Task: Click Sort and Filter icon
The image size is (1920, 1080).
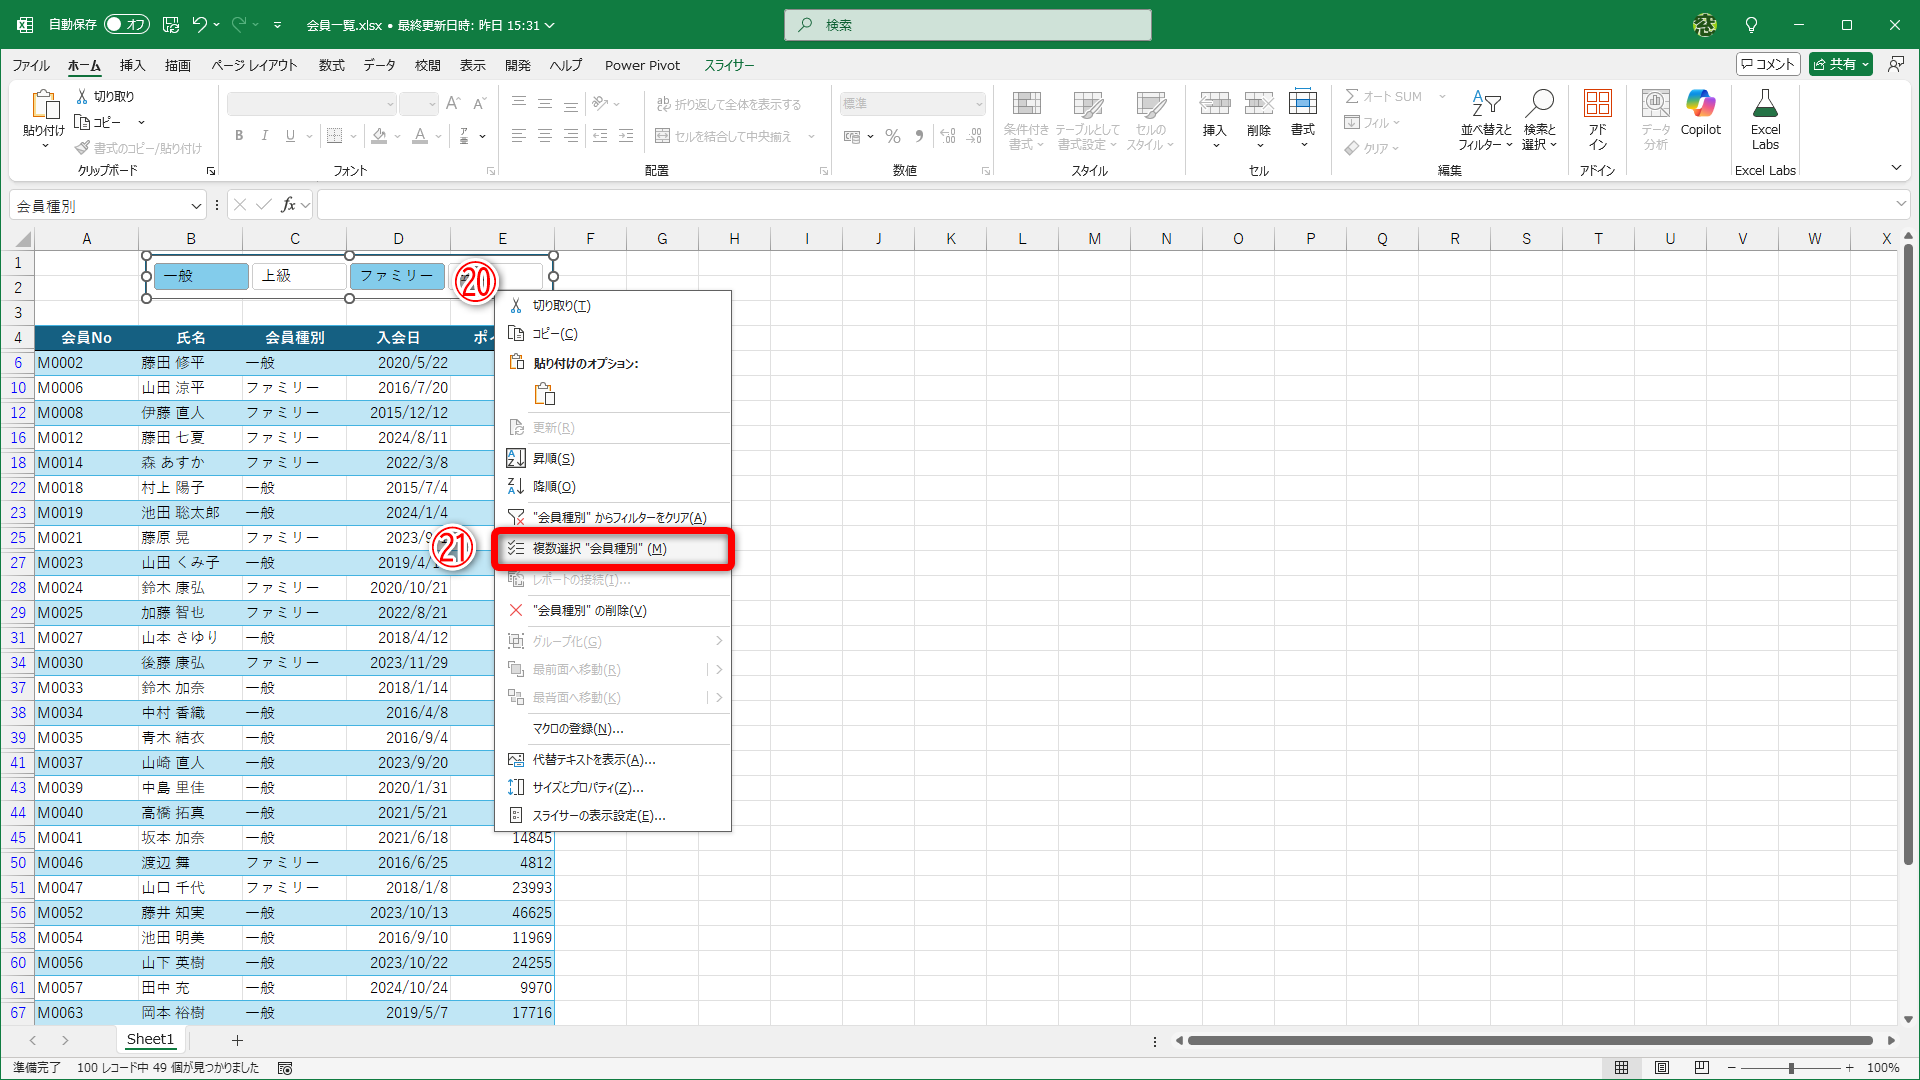Action: [x=1485, y=119]
